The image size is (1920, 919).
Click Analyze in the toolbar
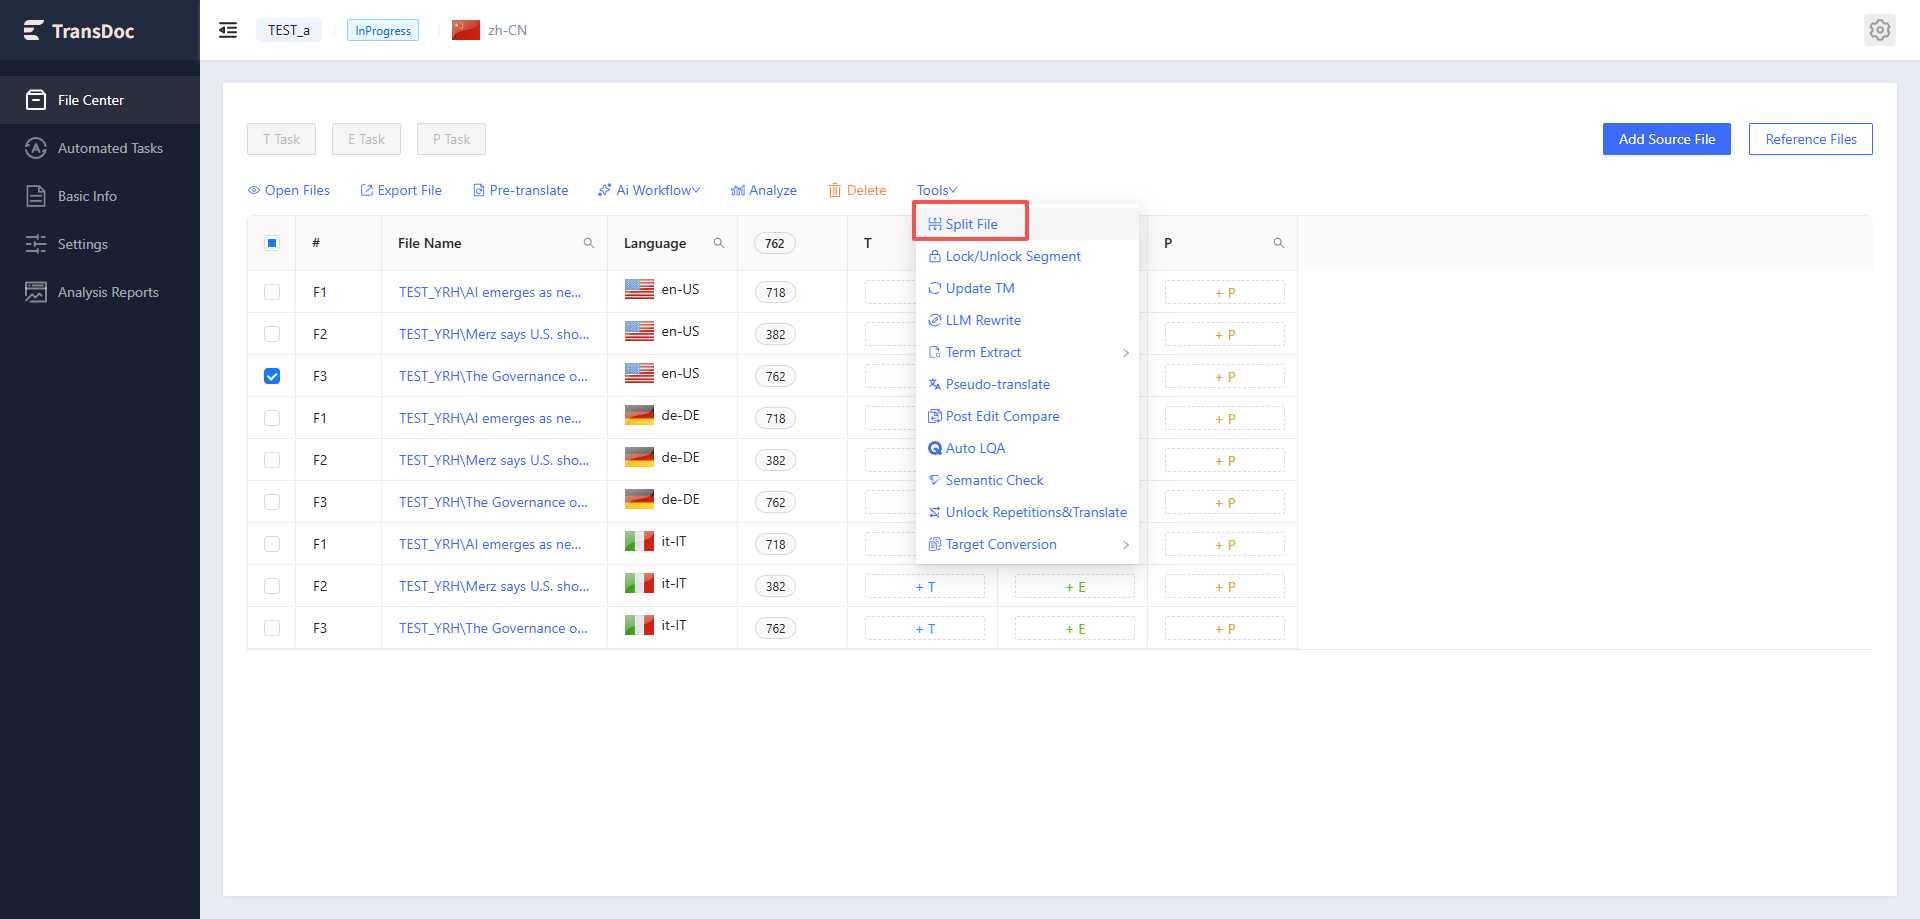764,190
